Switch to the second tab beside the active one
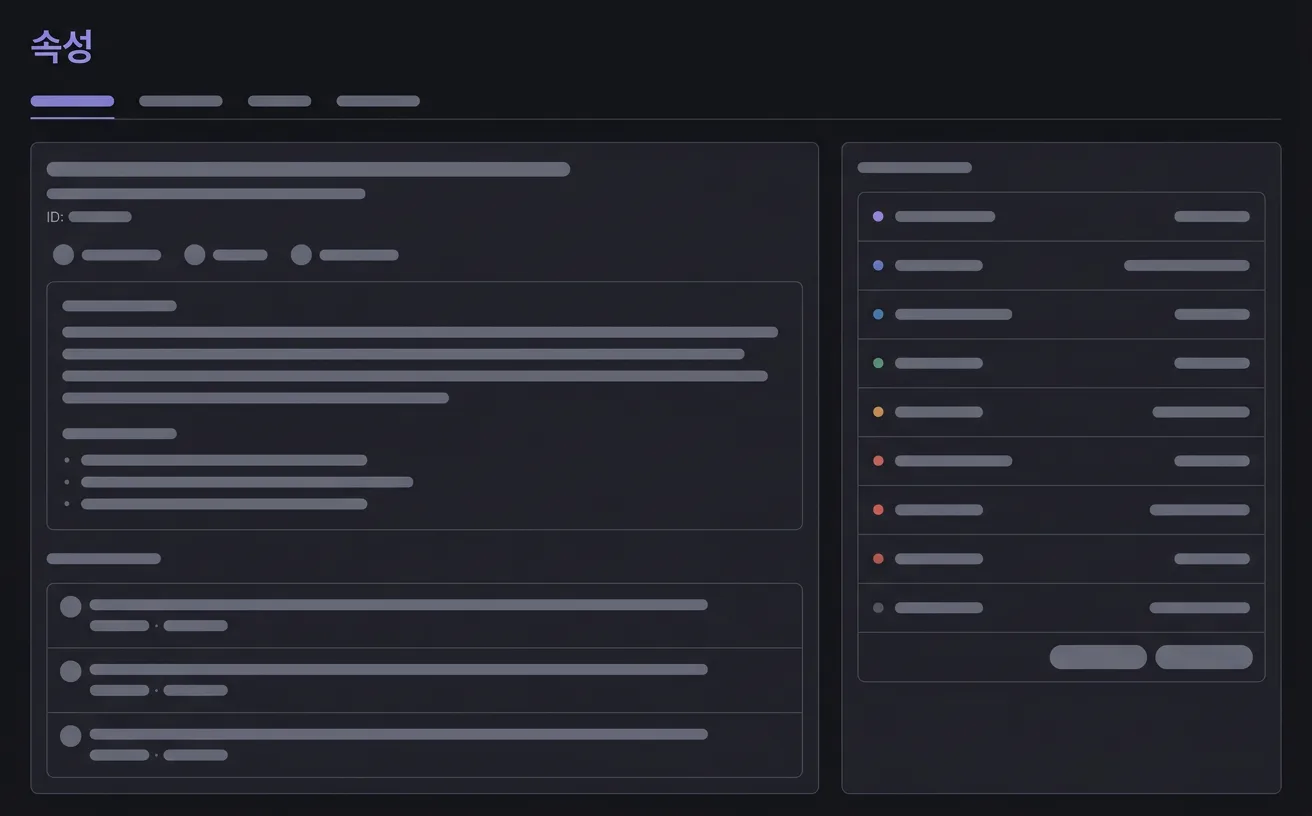 [x=181, y=101]
